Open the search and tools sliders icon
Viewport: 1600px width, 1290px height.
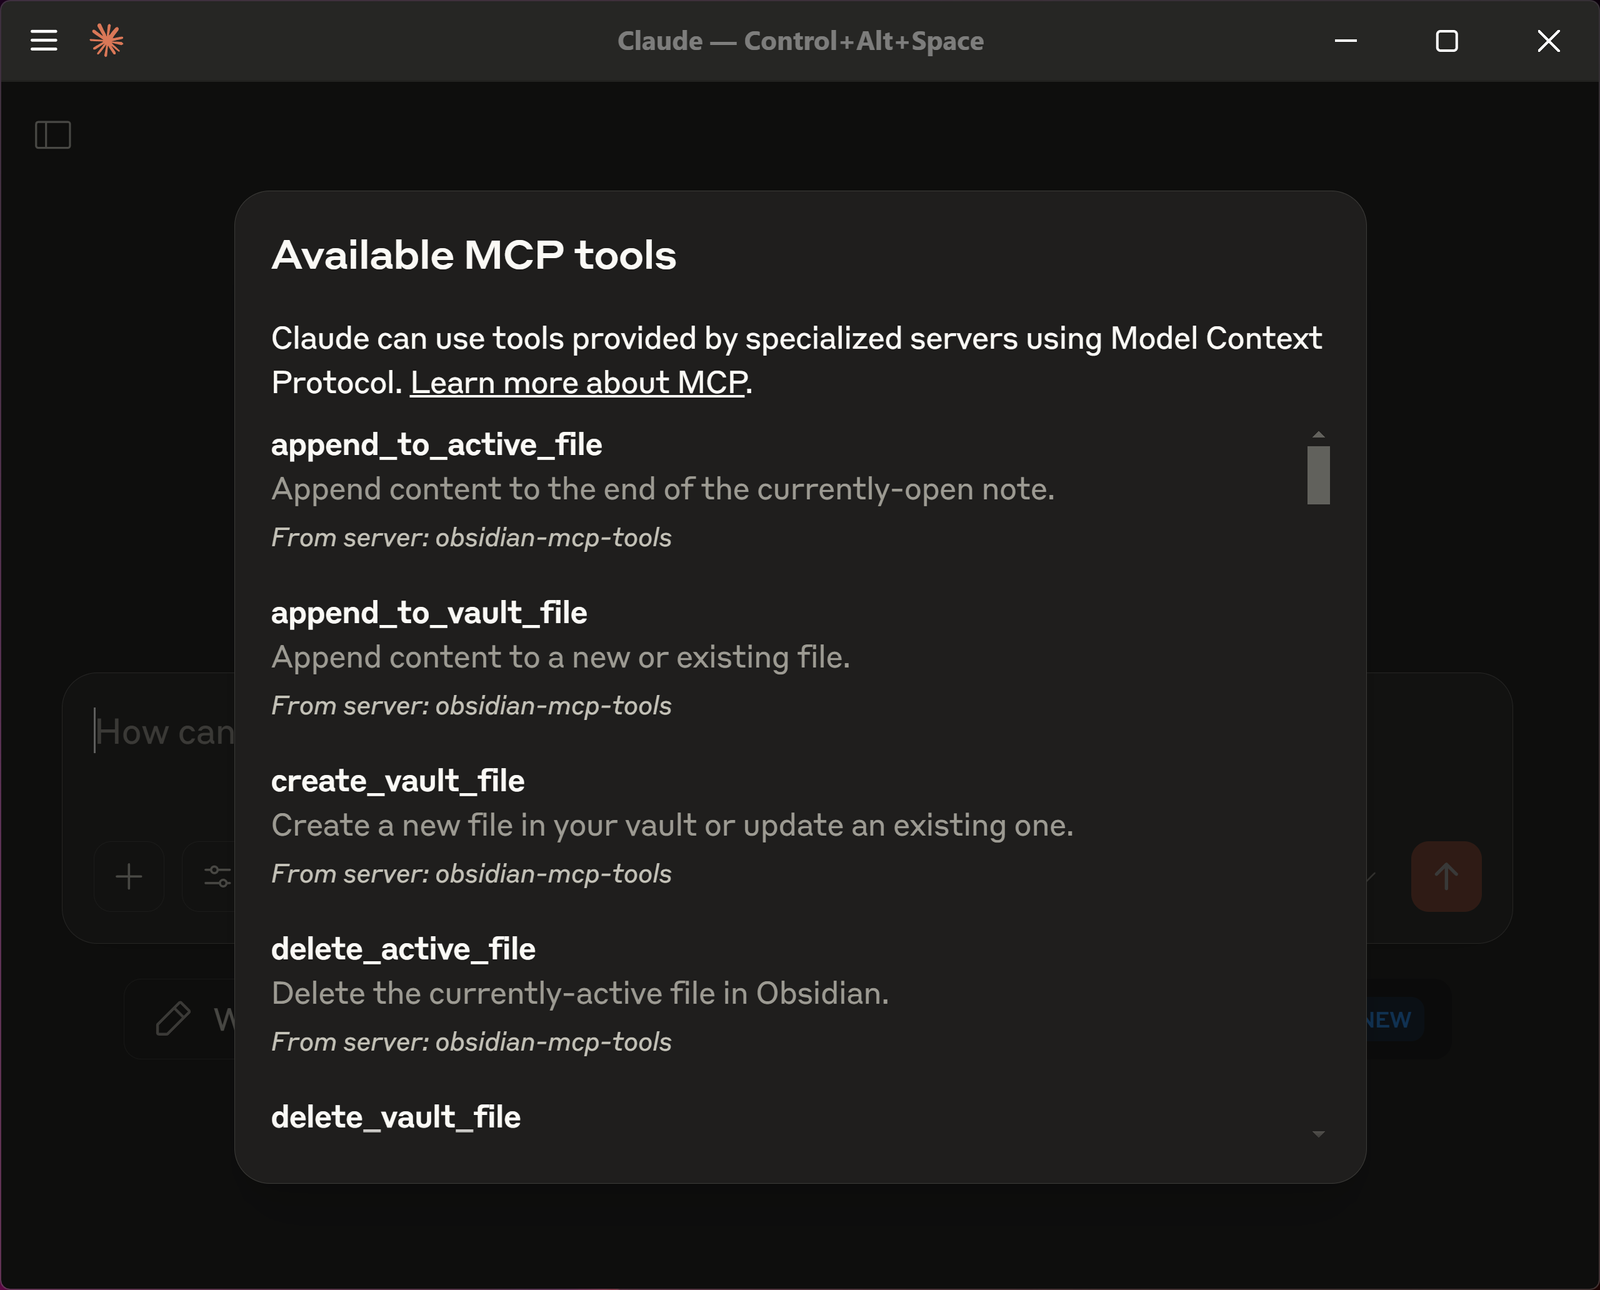click(x=216, y=877)
